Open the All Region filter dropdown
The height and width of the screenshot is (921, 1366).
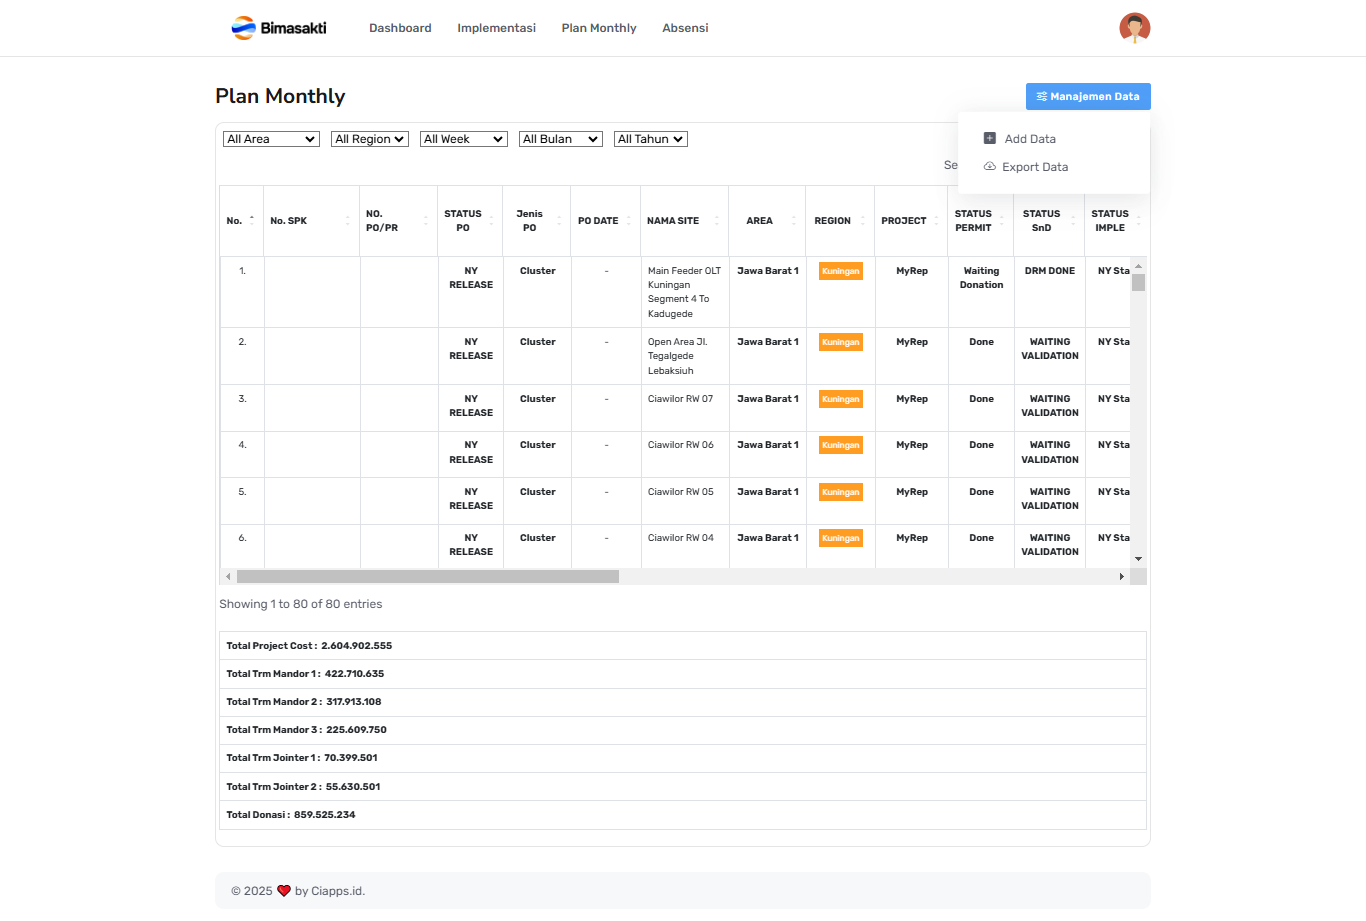[x=369, y=139]
